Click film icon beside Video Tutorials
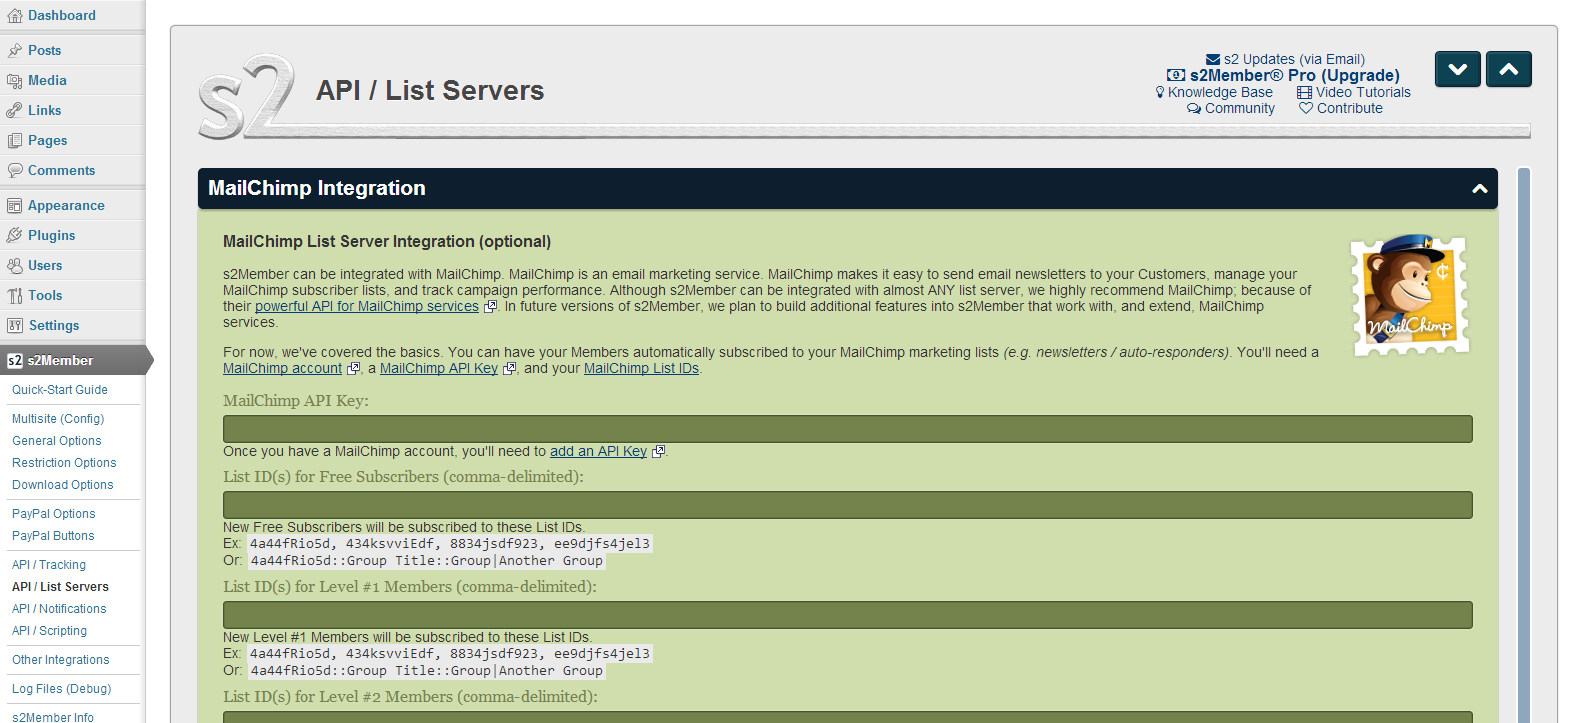Image resolution: width=1578 pixels, height=723 pixels. tap(1304, 92)
